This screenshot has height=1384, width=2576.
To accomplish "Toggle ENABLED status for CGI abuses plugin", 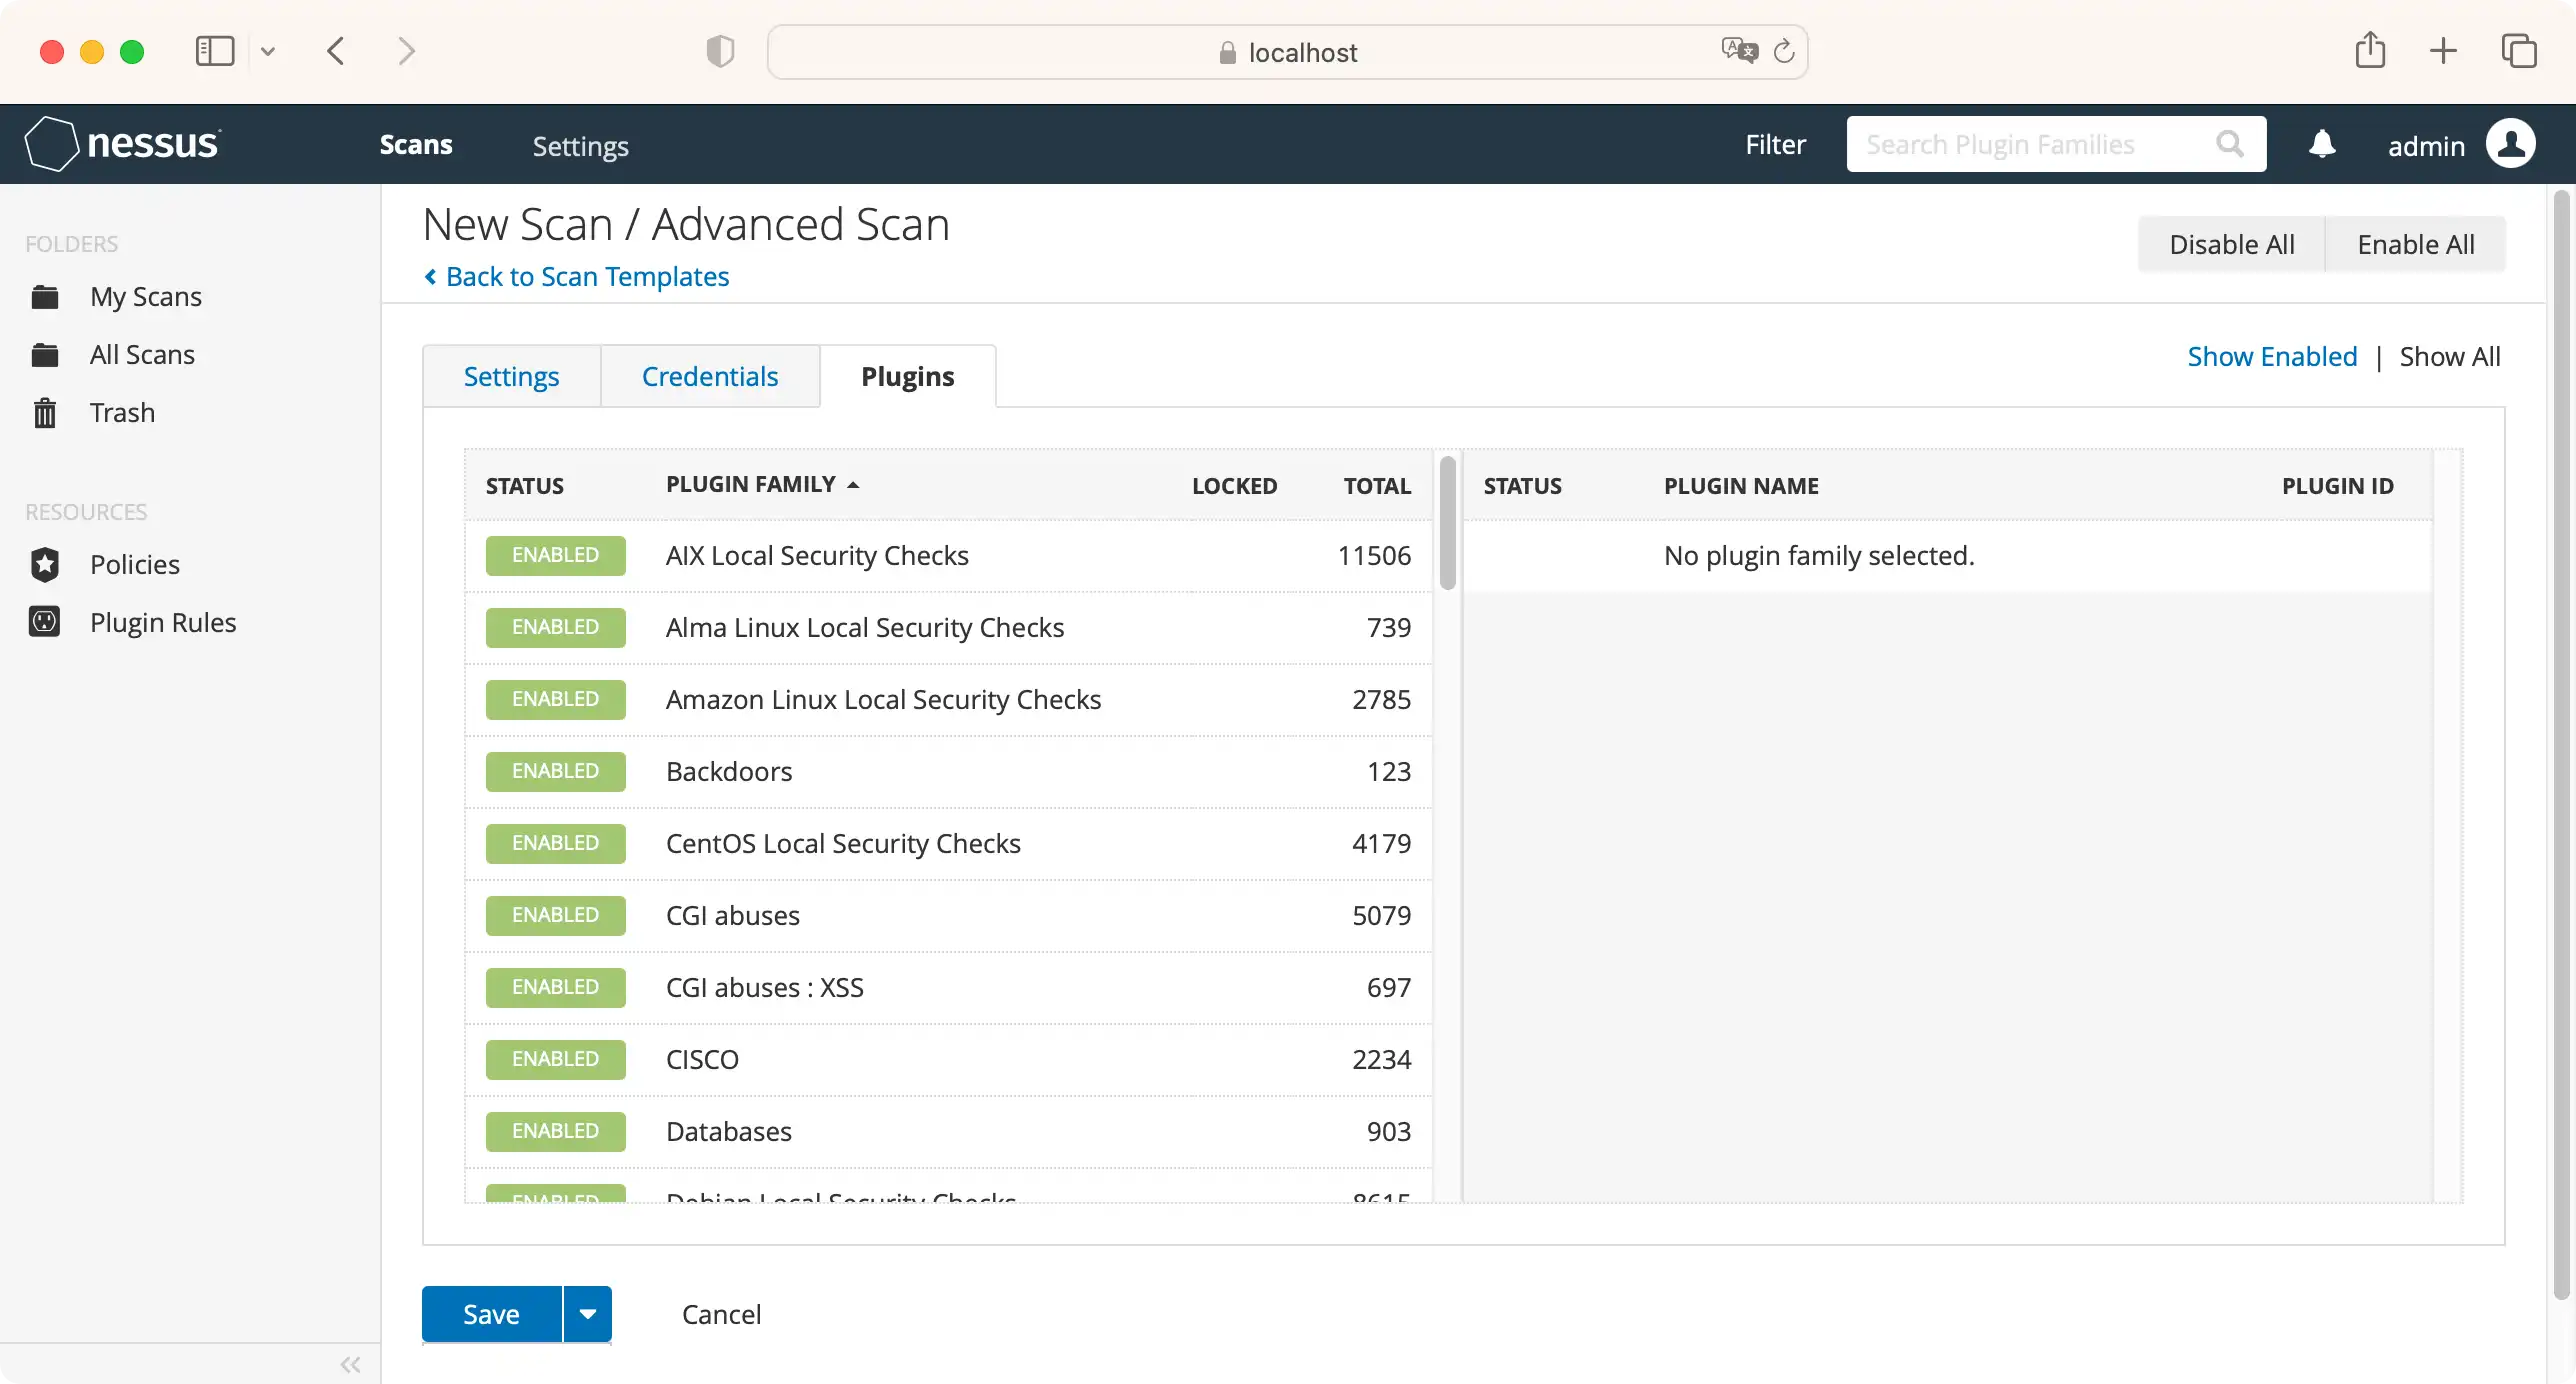I will pos(554,915).
